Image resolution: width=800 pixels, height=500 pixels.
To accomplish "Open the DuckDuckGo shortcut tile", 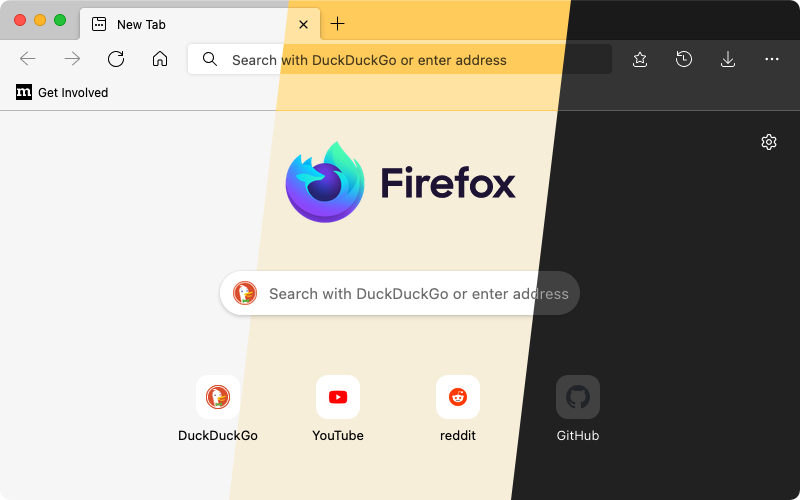I will [x=218, y=397].
